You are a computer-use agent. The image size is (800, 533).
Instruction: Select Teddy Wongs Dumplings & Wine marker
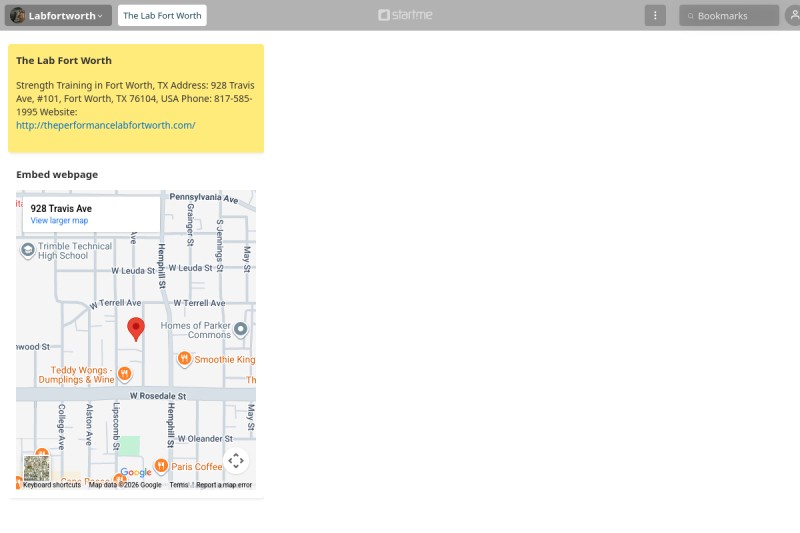click(124, 374)
